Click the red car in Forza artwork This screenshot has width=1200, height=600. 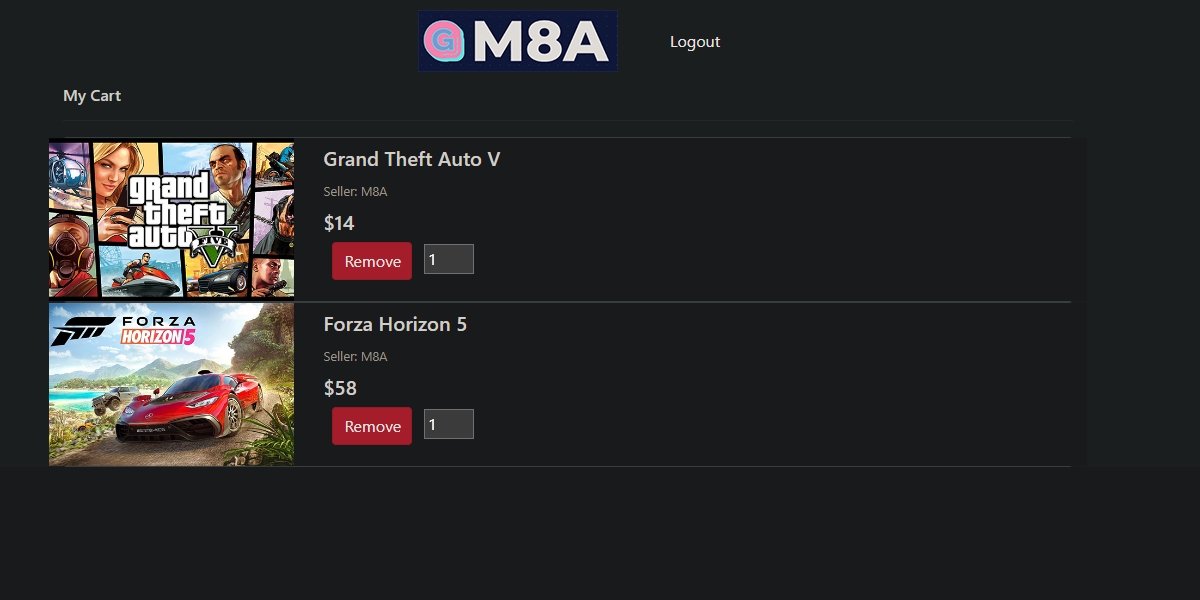coord(200,405)
